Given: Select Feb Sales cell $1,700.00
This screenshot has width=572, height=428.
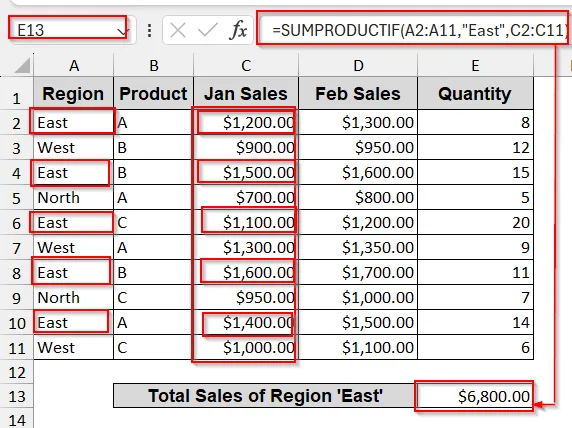Looking at the screenshot, I should (358, 272).
